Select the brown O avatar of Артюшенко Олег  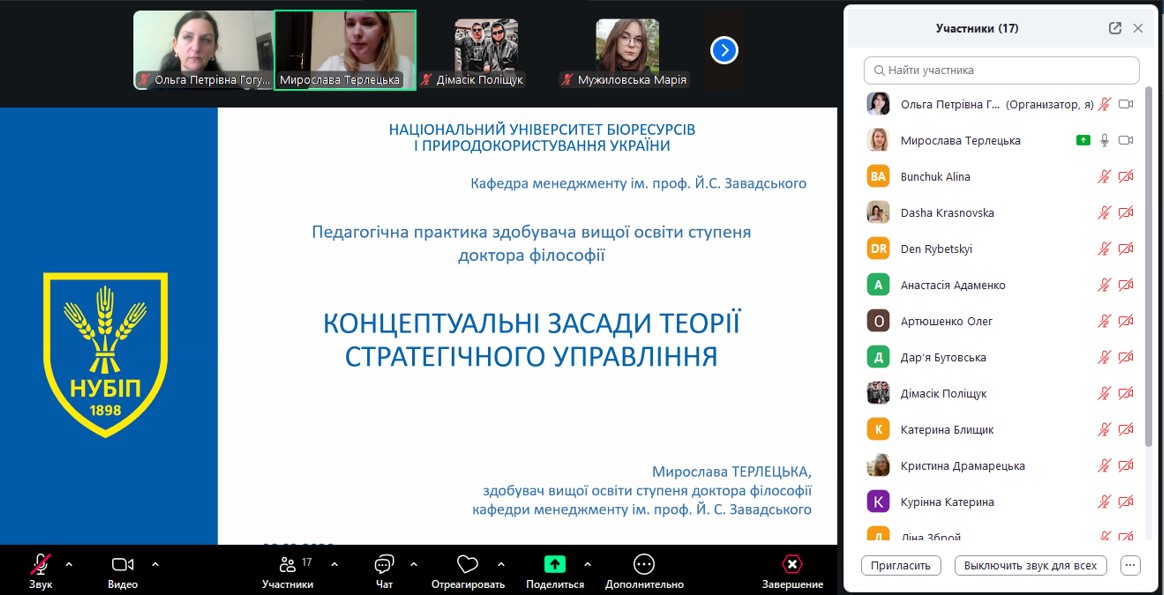click(x=878, y=321)
